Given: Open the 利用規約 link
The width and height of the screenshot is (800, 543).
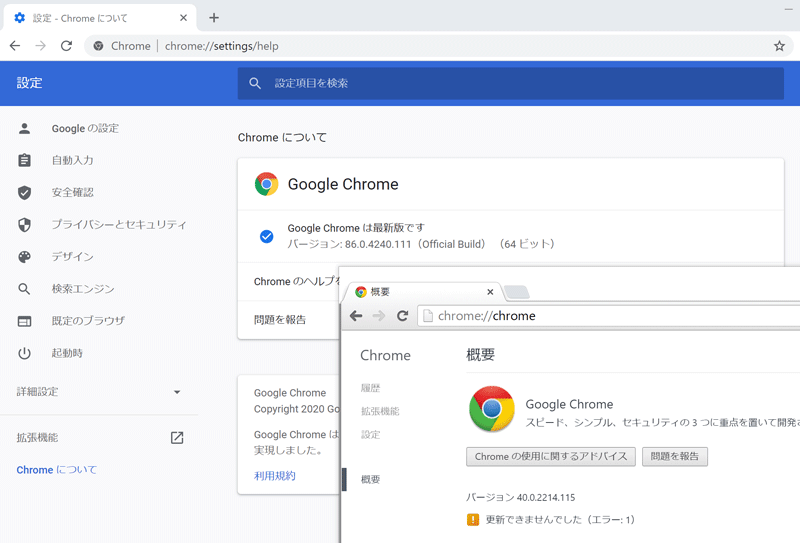Looking at the screenshot, I should [274, 476].
